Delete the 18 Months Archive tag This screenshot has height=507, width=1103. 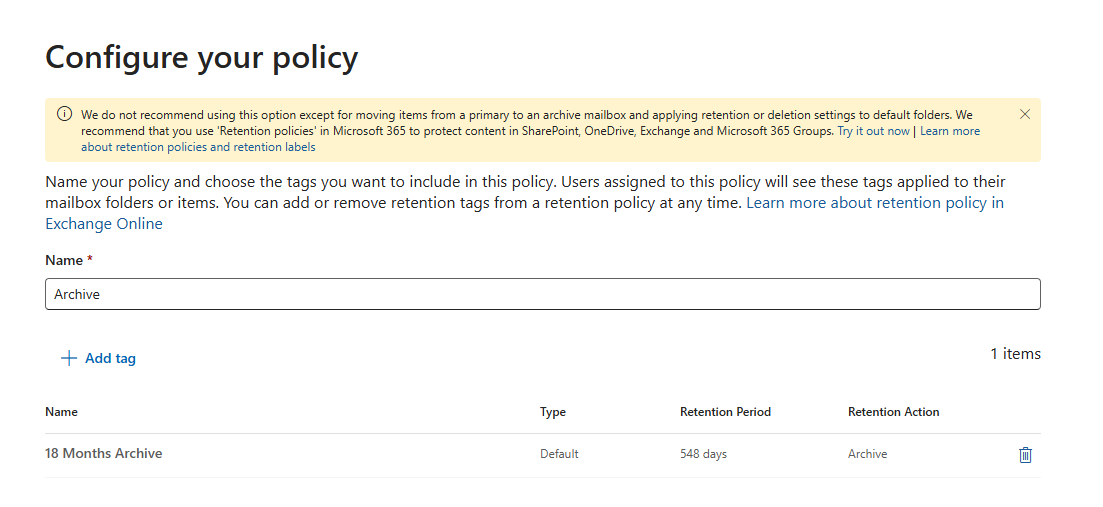pos(1025,455)
